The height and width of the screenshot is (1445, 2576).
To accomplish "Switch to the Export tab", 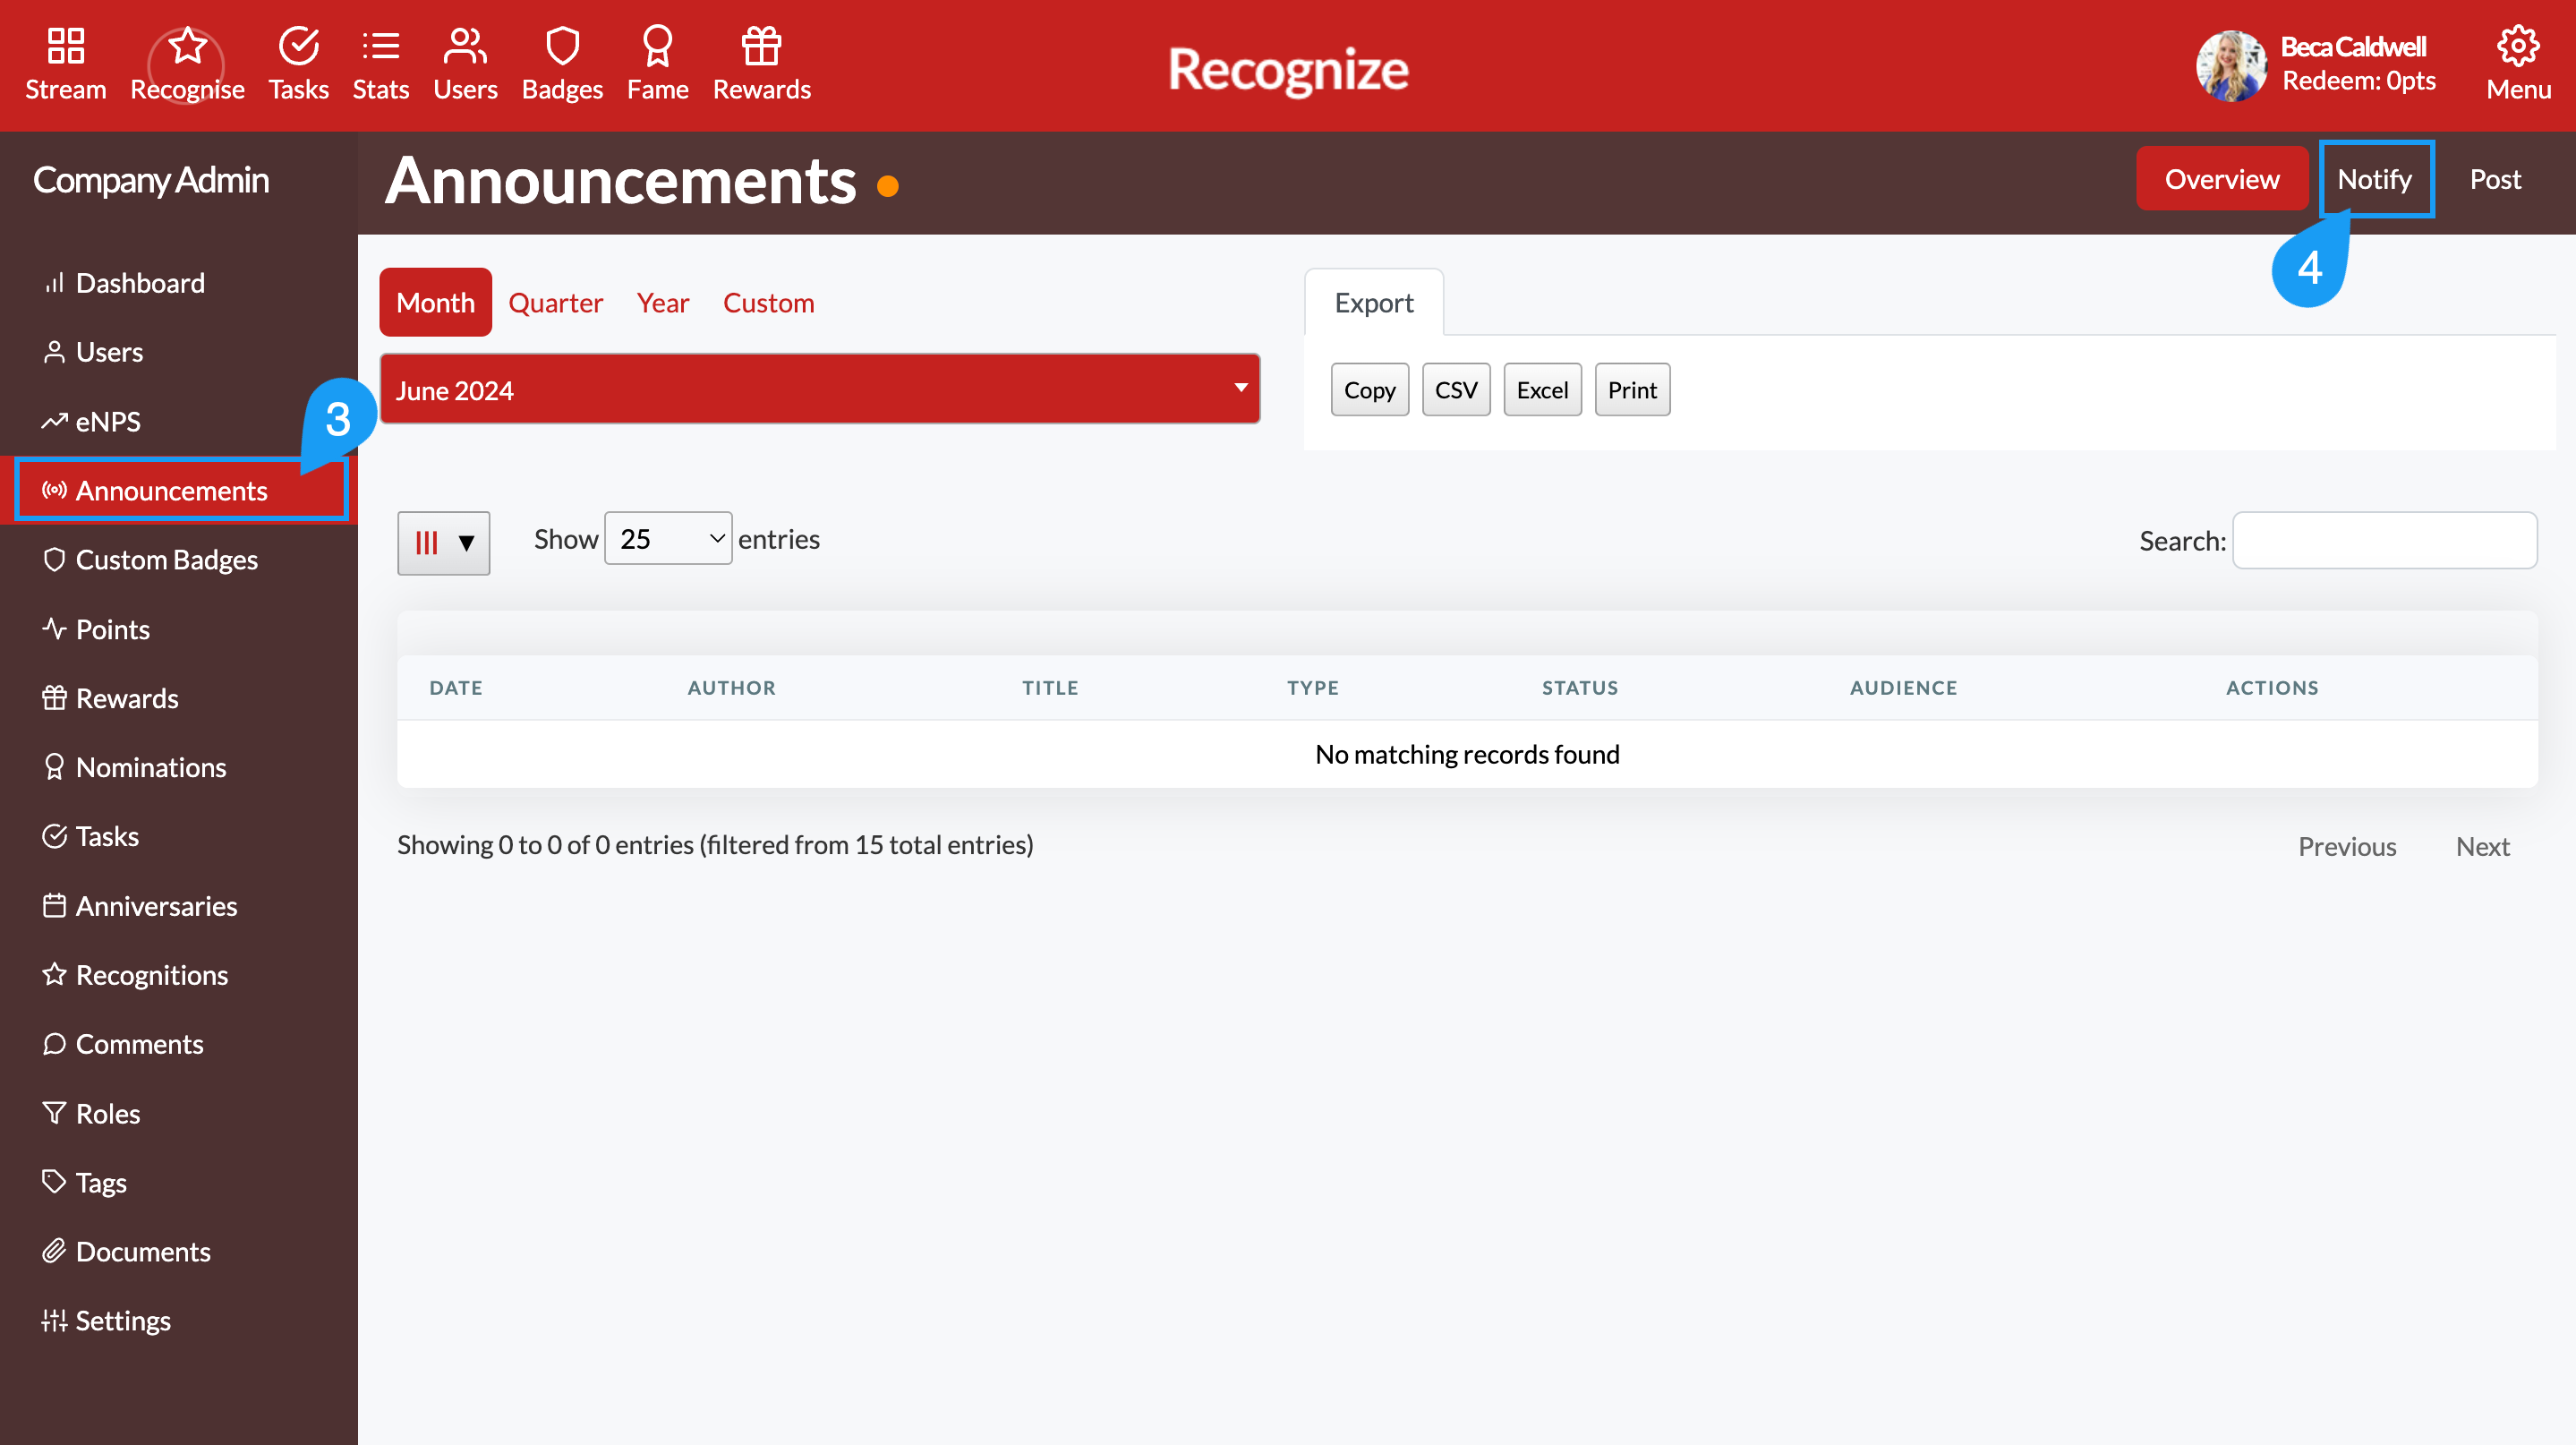I will pyautogui.click(x=1373, y=302).
